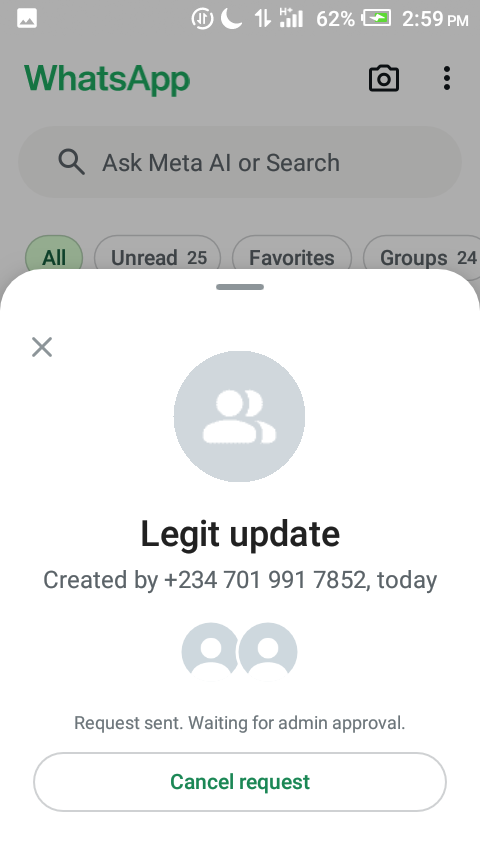The height and width of the screenshot is (854, 480).
Task: Close the group join sheet
Action: click(x=42, y=347)
